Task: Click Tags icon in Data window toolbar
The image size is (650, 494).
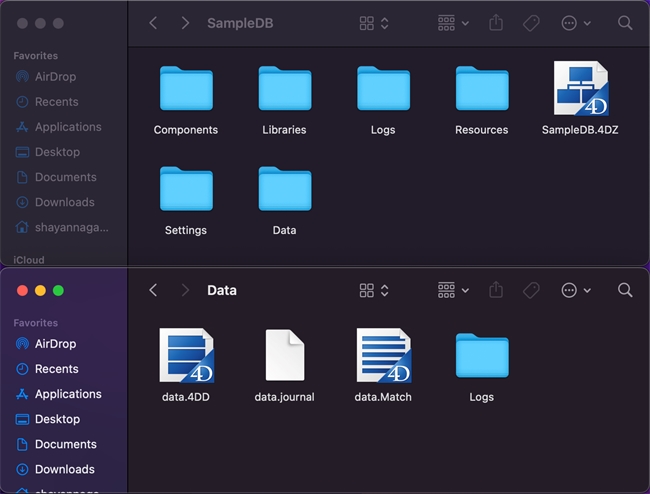Action: point(531,290)
